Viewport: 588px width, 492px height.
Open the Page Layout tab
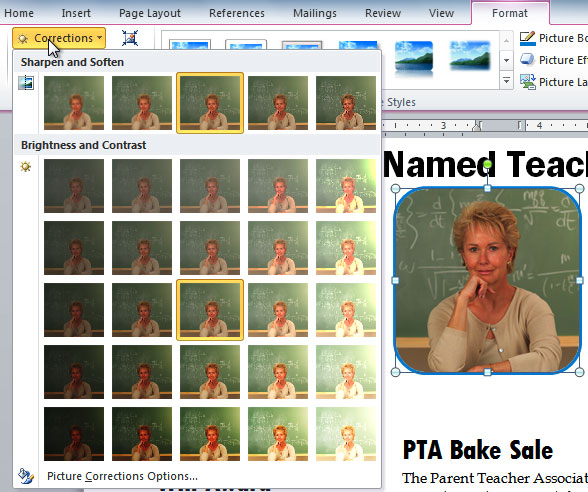click(150, 13)
